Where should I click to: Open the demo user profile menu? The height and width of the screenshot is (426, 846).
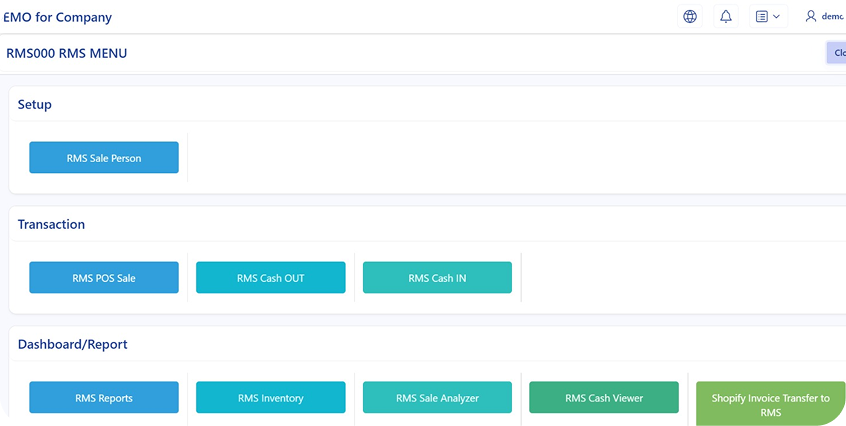[826, 17]
